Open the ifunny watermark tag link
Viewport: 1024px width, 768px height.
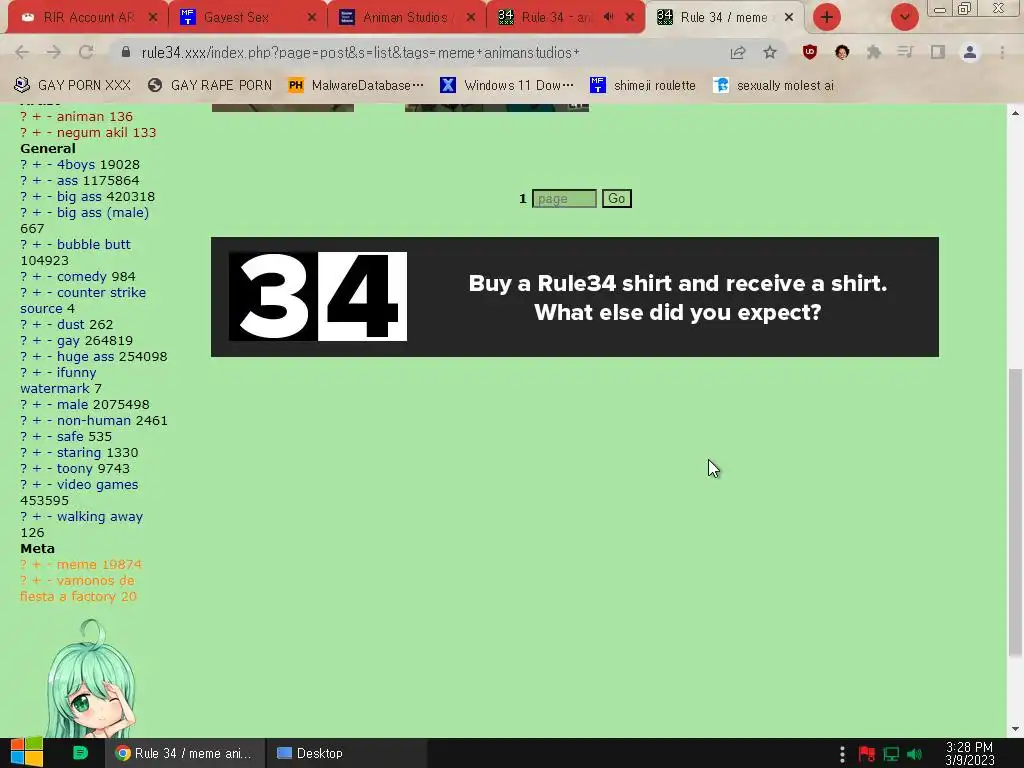[x=58, y=380]
